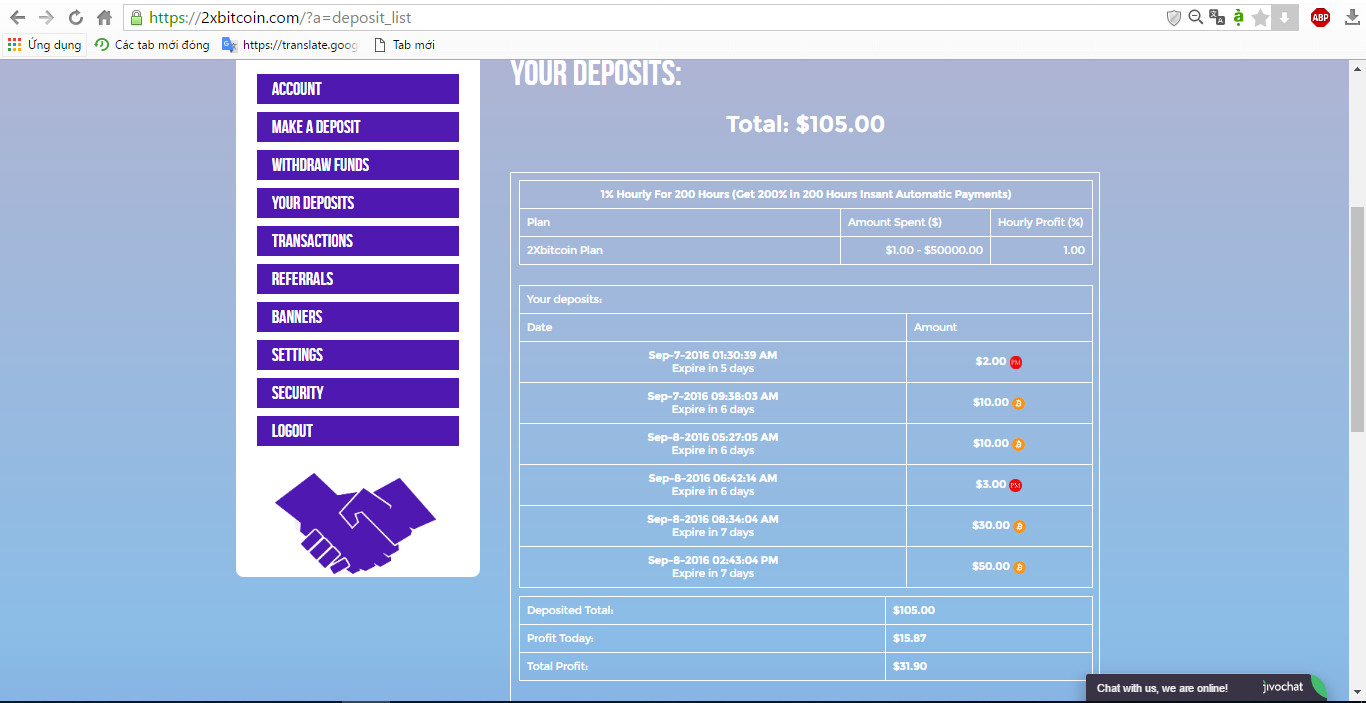Open the jivochat chat widget

[1208, 688]
